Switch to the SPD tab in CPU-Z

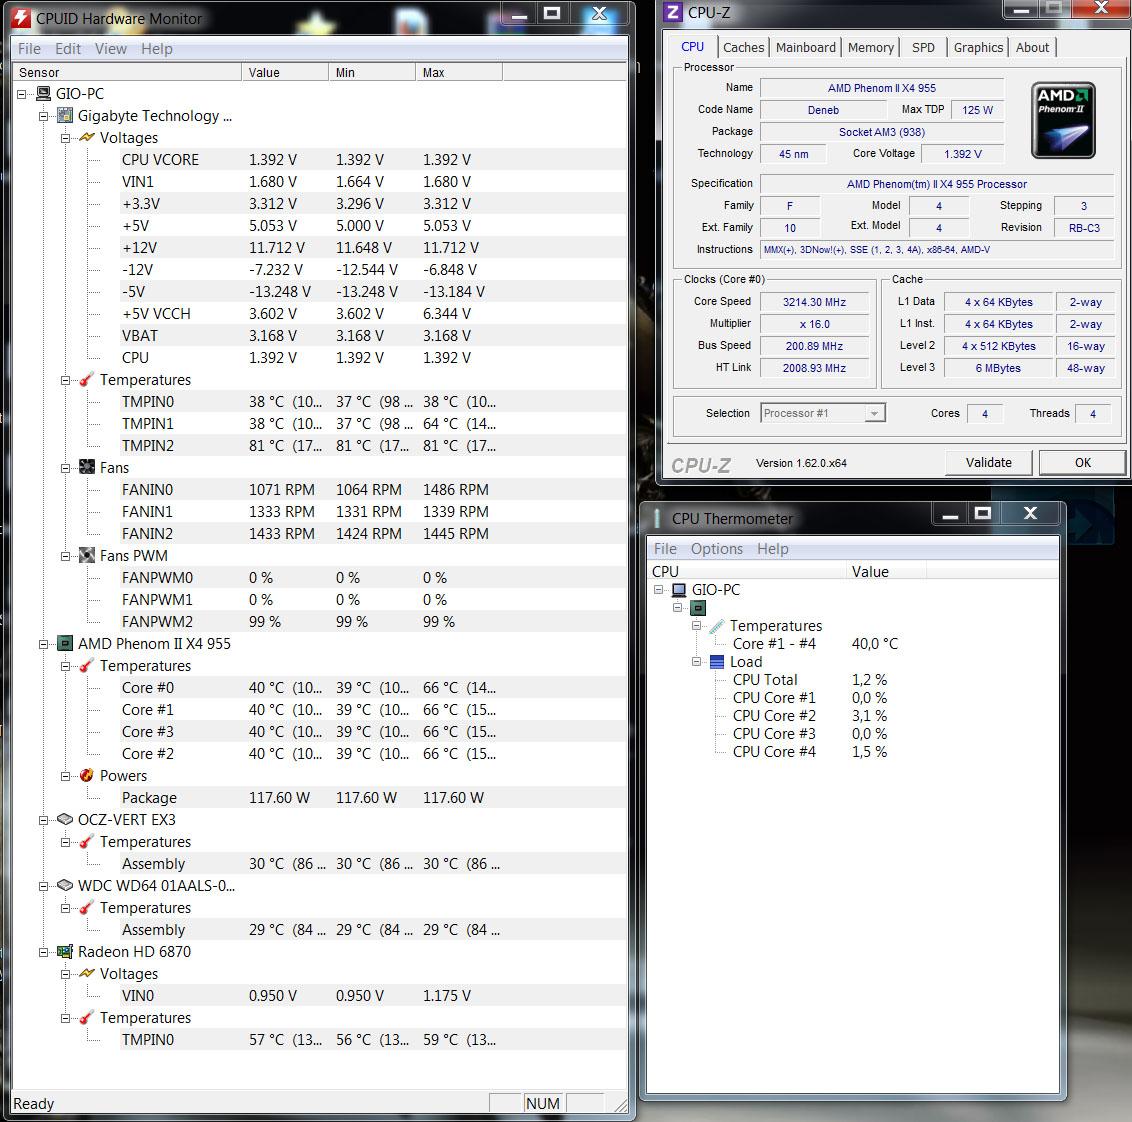pos(923,47)
